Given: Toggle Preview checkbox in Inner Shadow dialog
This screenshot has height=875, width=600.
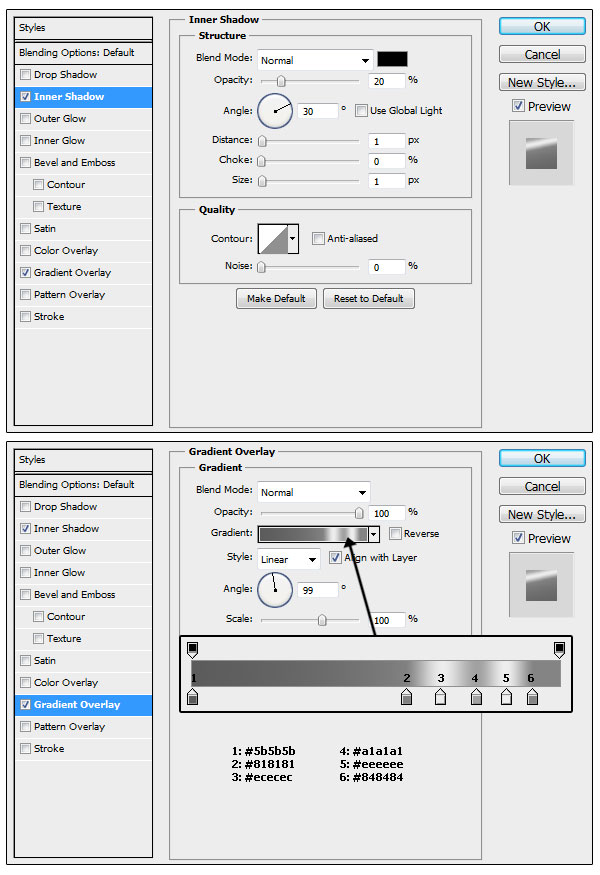Looking at the screenshot, I should (x=519, y=106).
